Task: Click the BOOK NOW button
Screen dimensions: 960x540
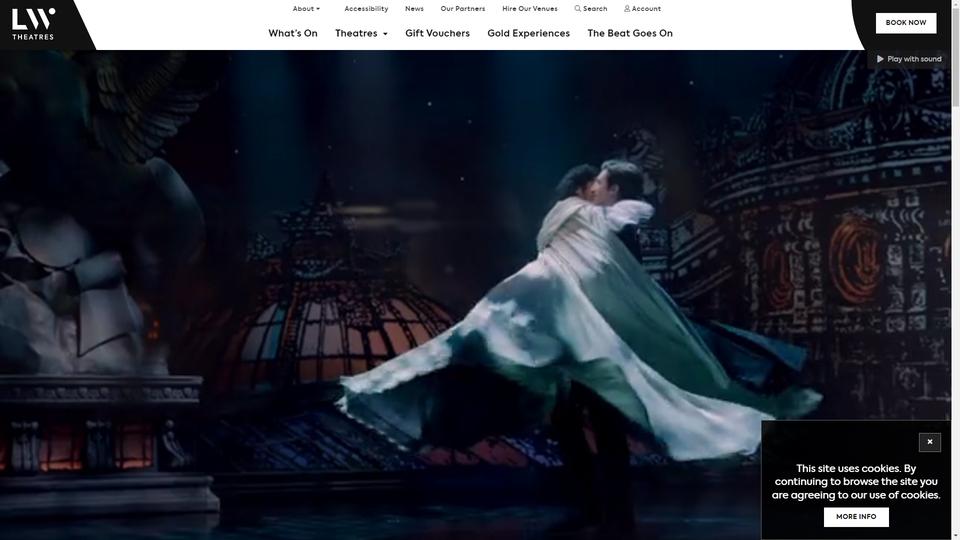Action: tap(906, 23)
